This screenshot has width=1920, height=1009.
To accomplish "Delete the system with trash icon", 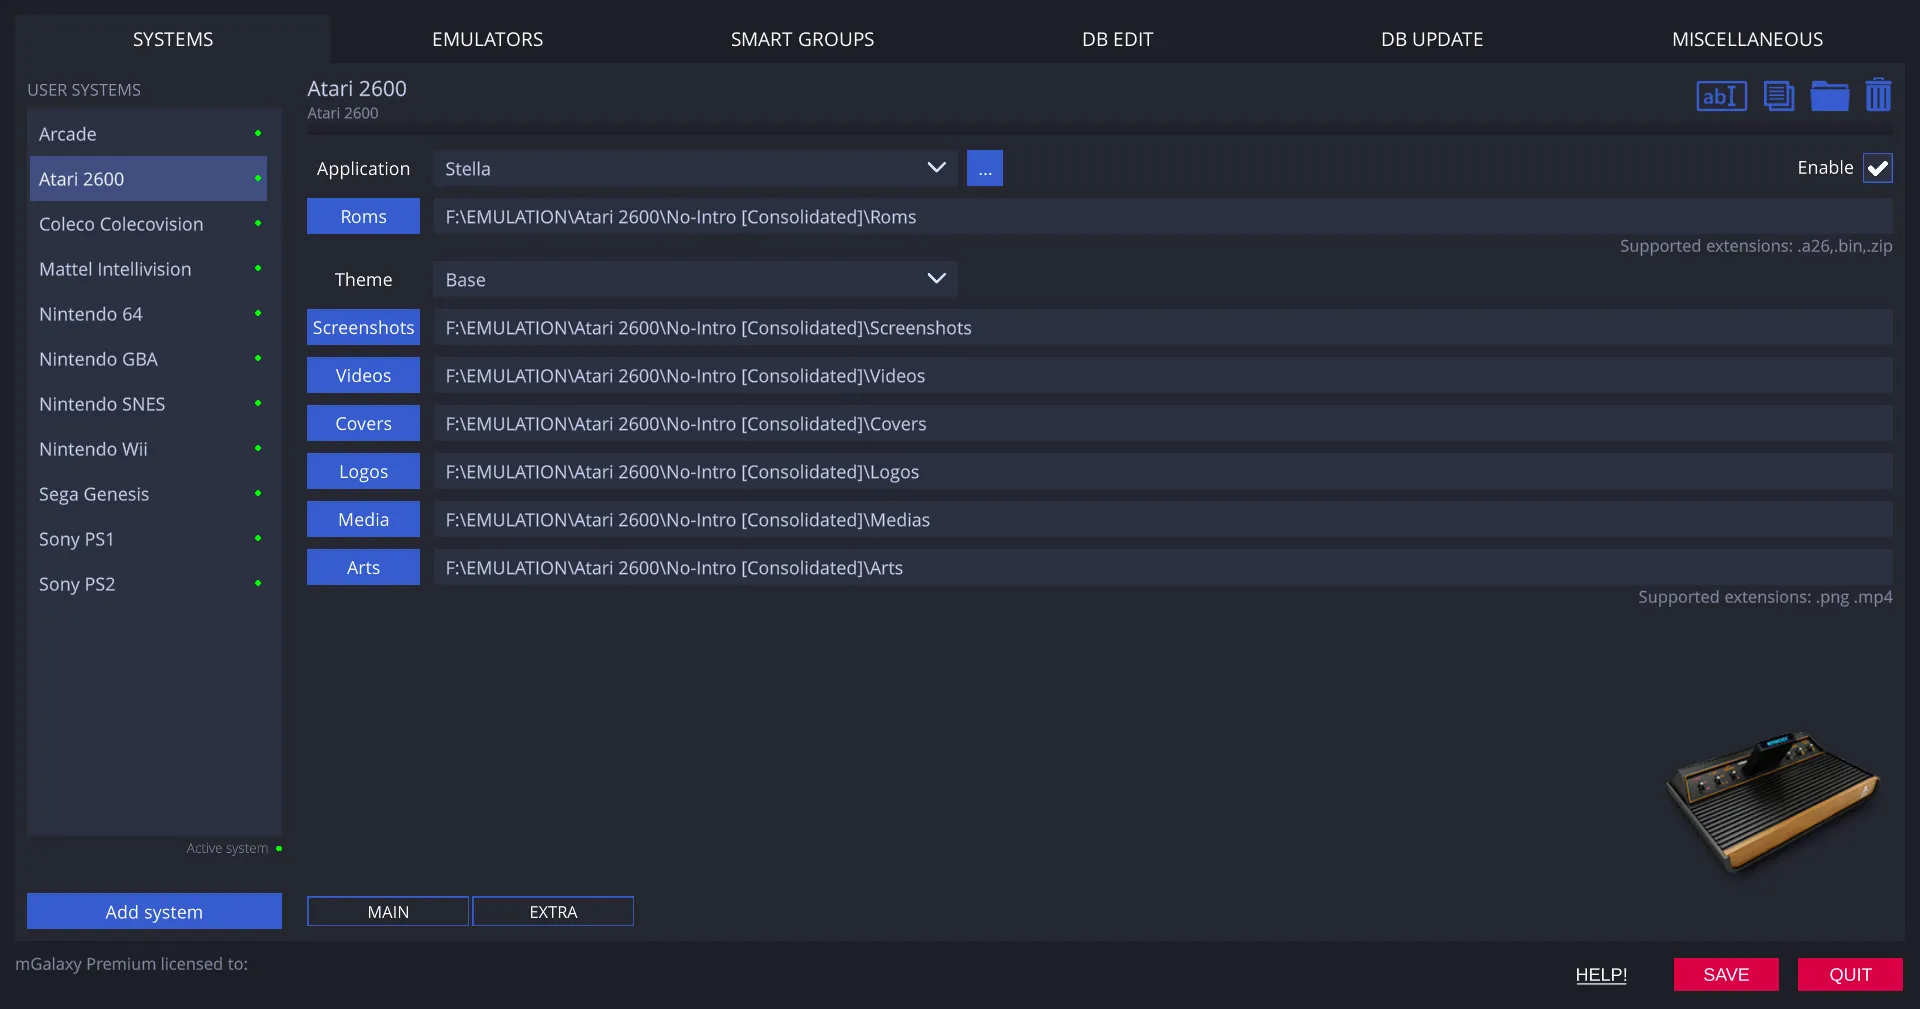I will coord(1878,95).
